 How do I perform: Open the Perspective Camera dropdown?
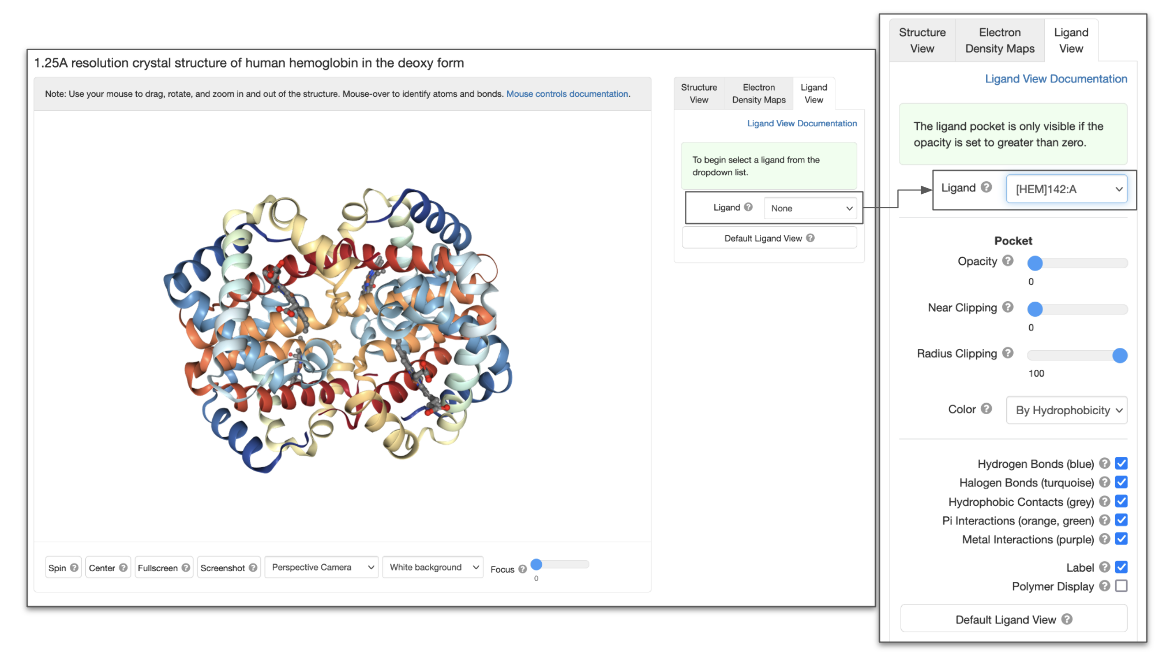coord(322,567)
